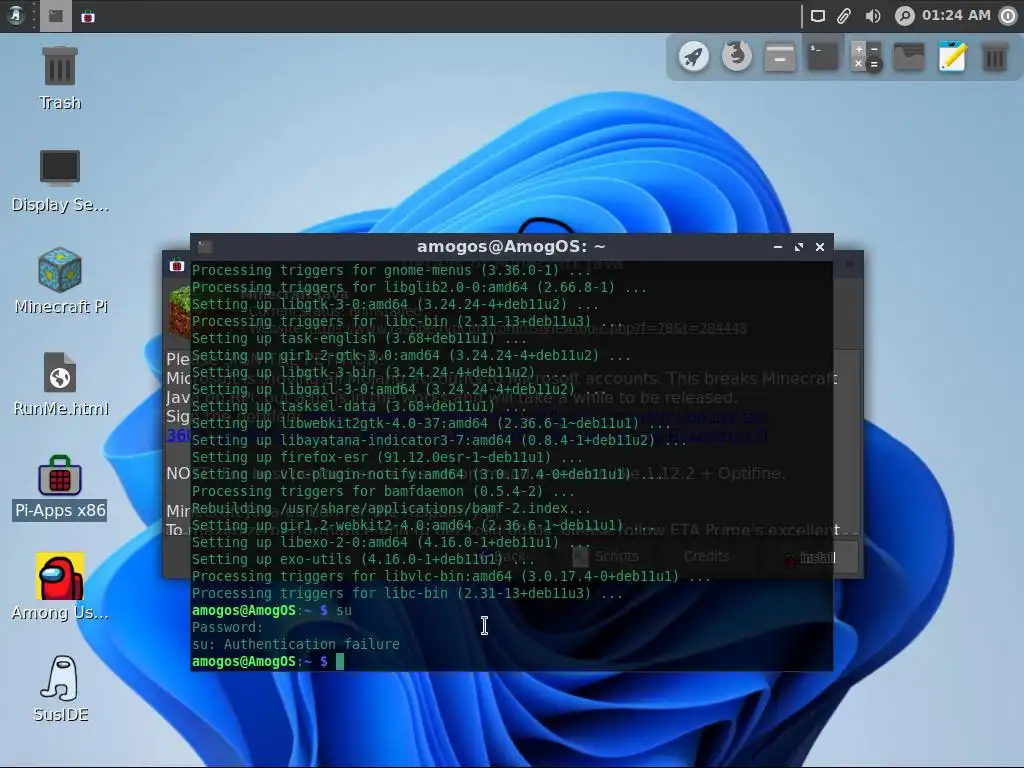This screenshot has width=1024, height=768.
Task: Select the Pi-Apps x86 desktop icon
Action: click(60, 487)
